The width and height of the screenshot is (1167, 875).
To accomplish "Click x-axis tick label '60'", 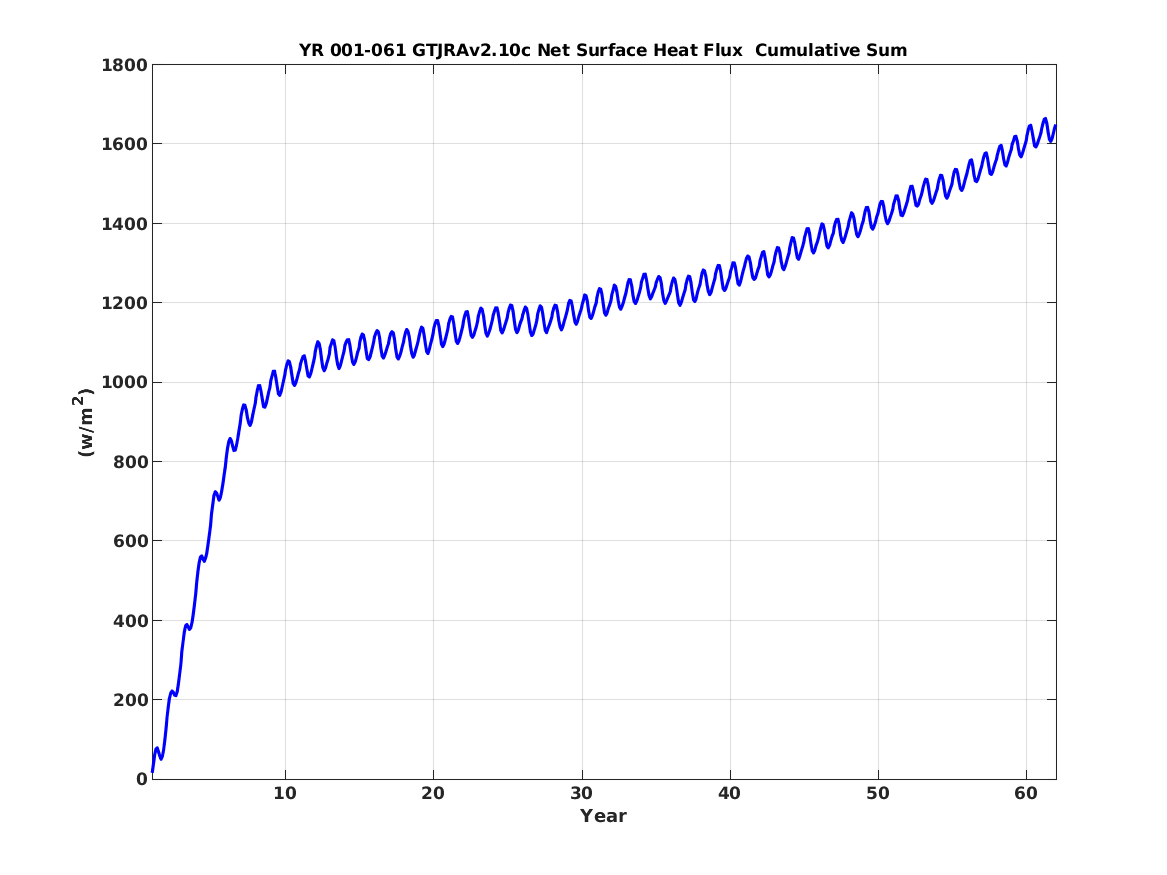I will [1026, 794].
